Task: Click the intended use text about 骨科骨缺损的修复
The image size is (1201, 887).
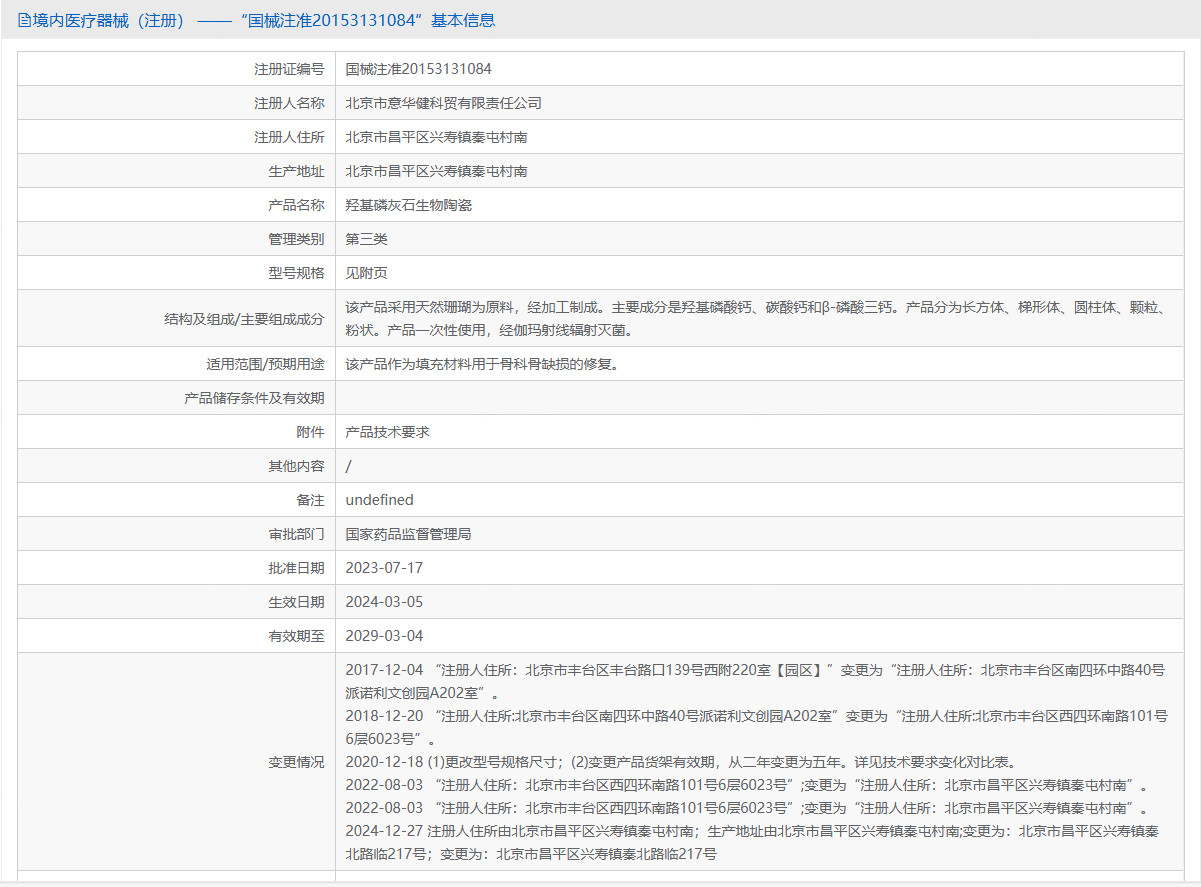Action: tap(482, 364)
